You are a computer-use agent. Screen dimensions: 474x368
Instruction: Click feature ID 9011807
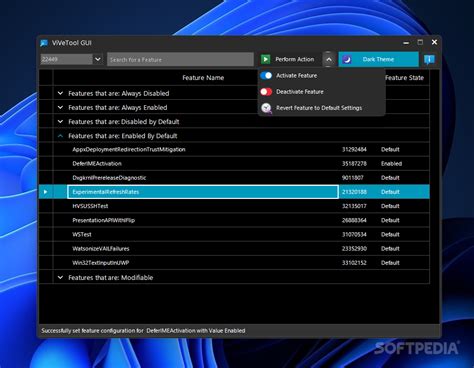pyautogui.click(x=353, y=178)
